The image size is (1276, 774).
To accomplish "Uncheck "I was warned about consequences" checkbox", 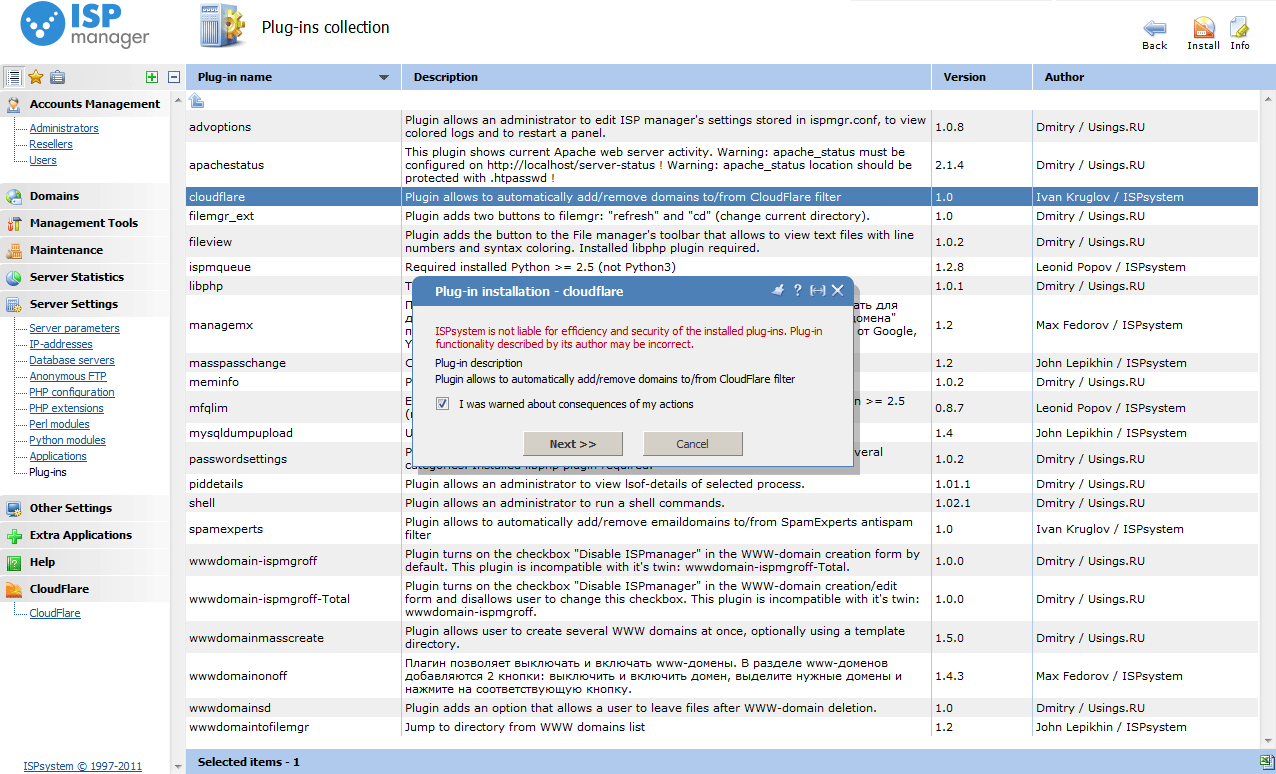I will (x=442, y=404).
